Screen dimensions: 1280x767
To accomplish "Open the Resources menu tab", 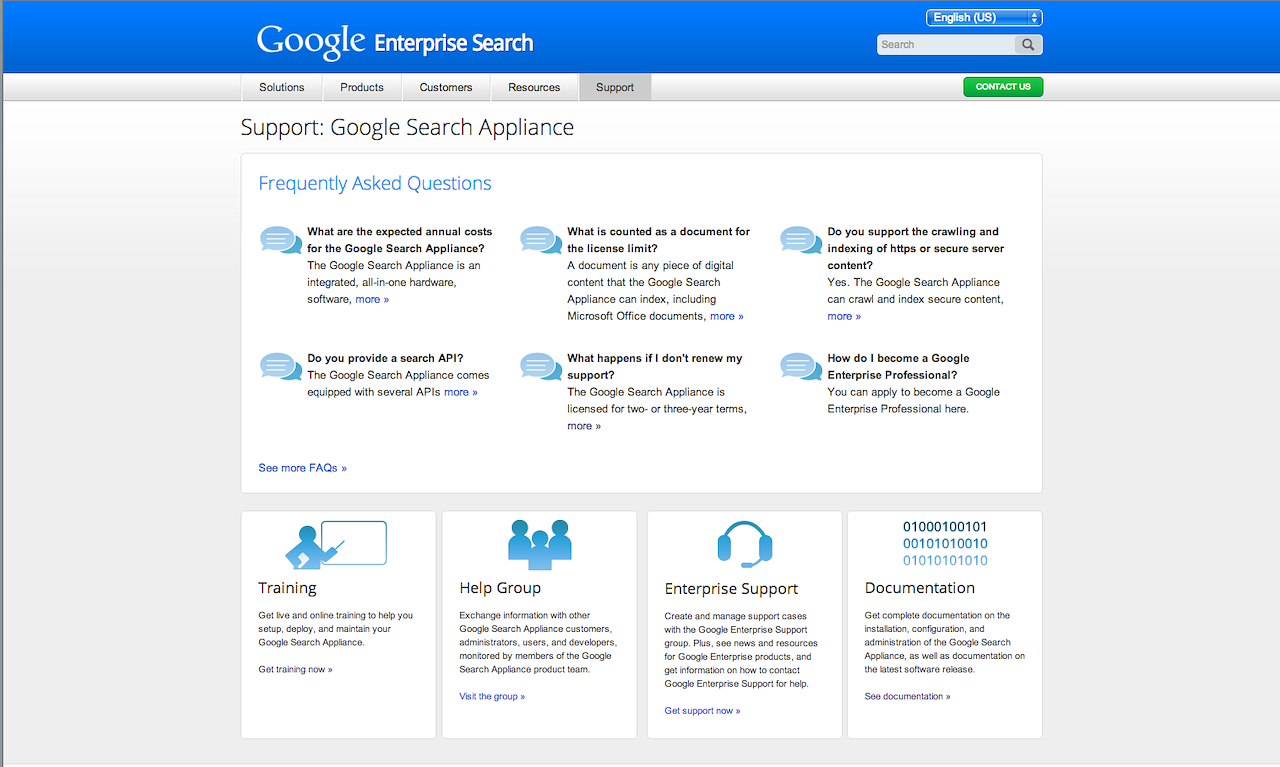I will 534,87.
